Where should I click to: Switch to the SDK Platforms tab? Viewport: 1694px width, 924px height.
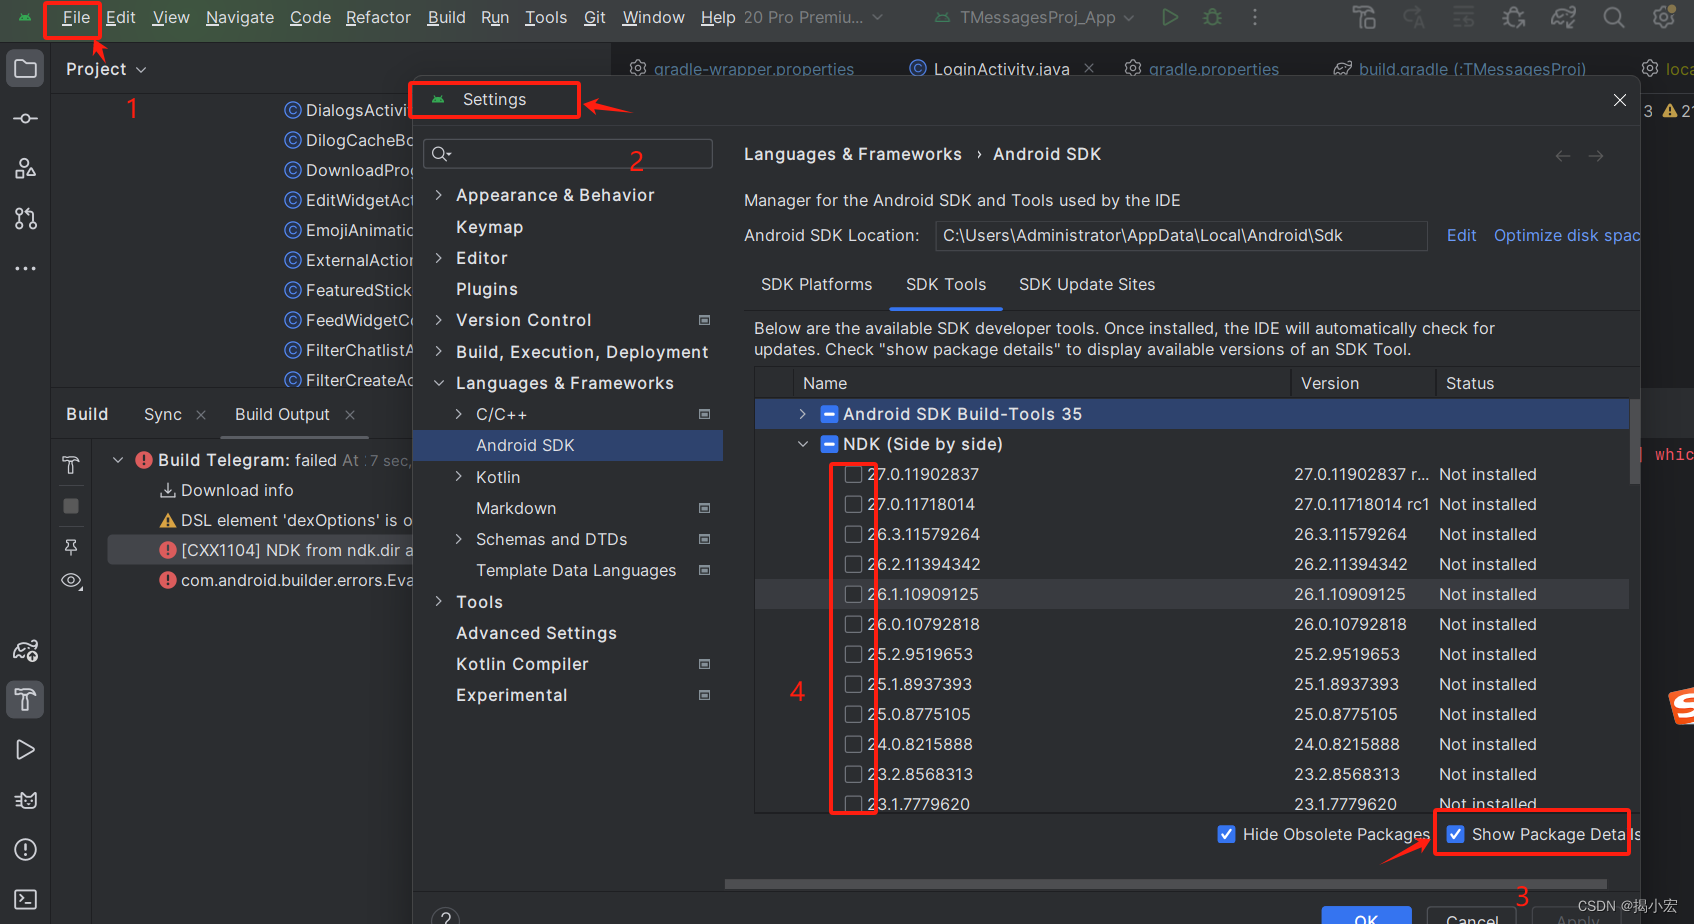[x=816, y=284]
